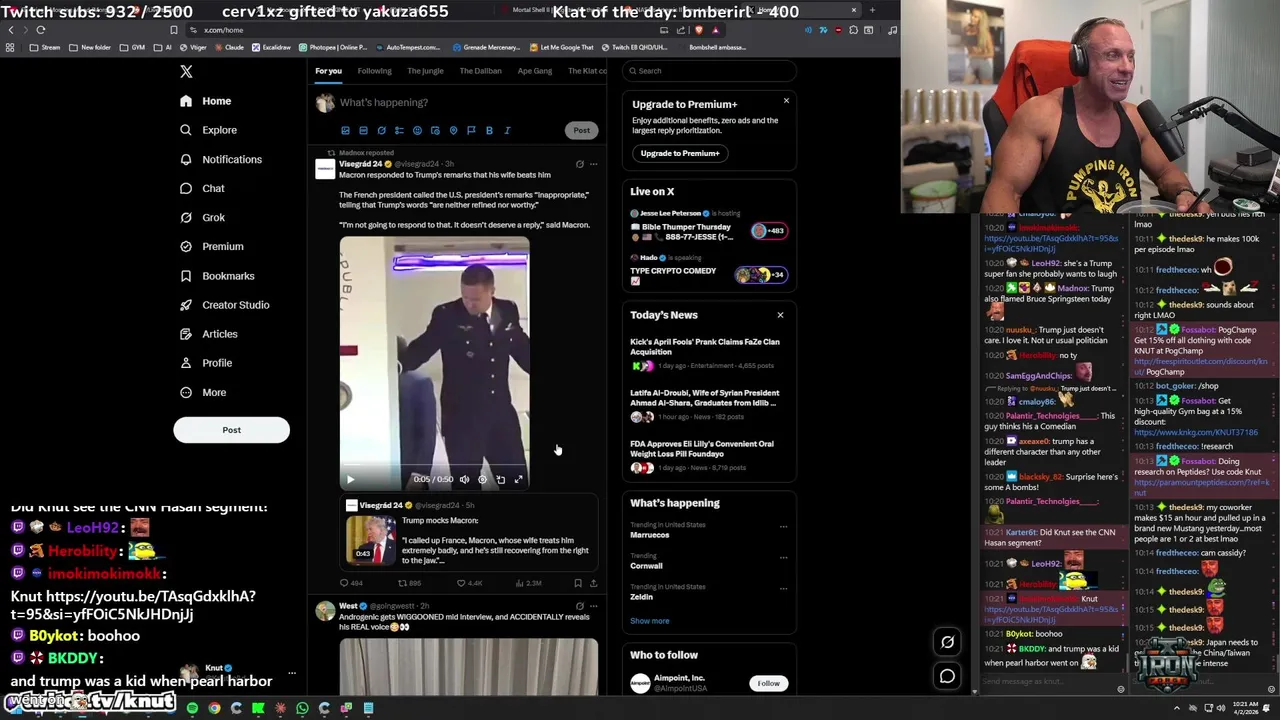
Task: Open more options for Zeldin trend
Action: click(783, 588)
